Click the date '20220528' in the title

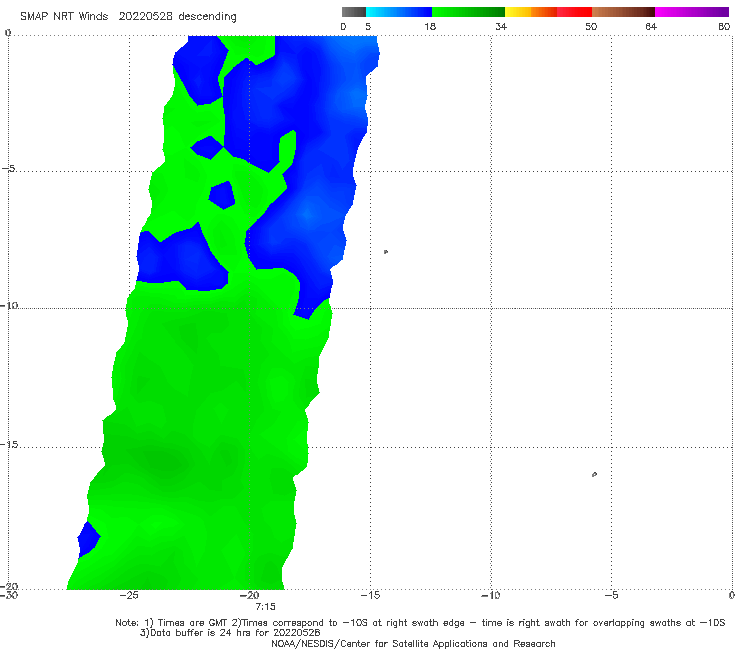(x=145, y=17)
